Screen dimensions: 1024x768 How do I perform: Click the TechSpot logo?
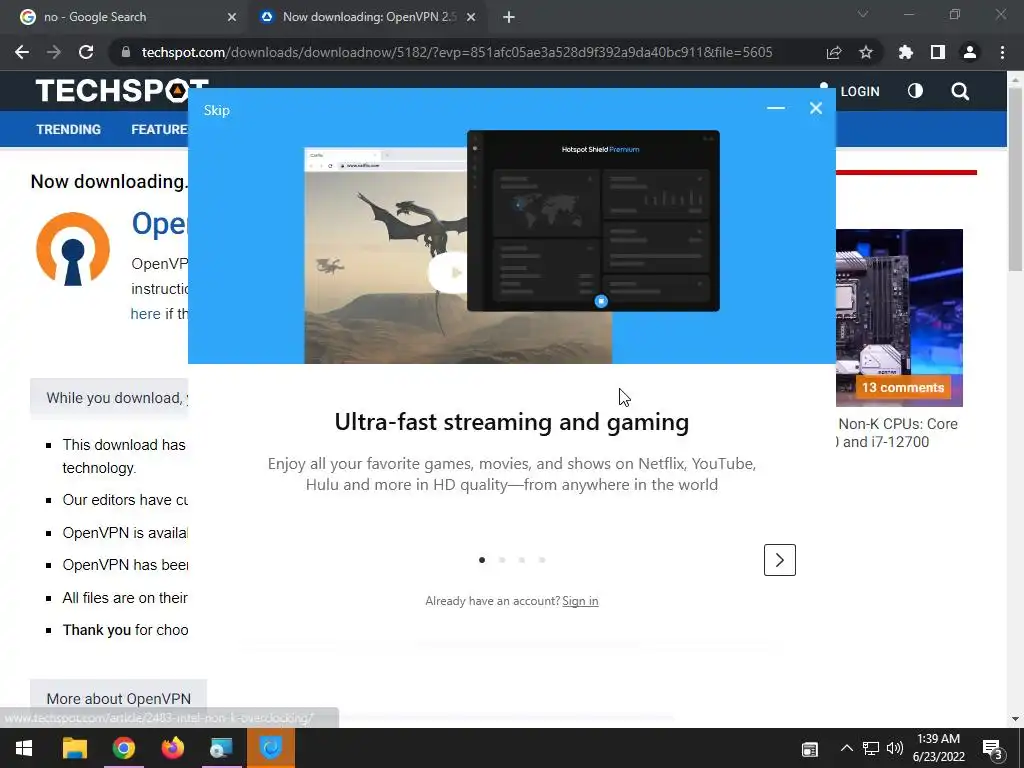point(122,91)
